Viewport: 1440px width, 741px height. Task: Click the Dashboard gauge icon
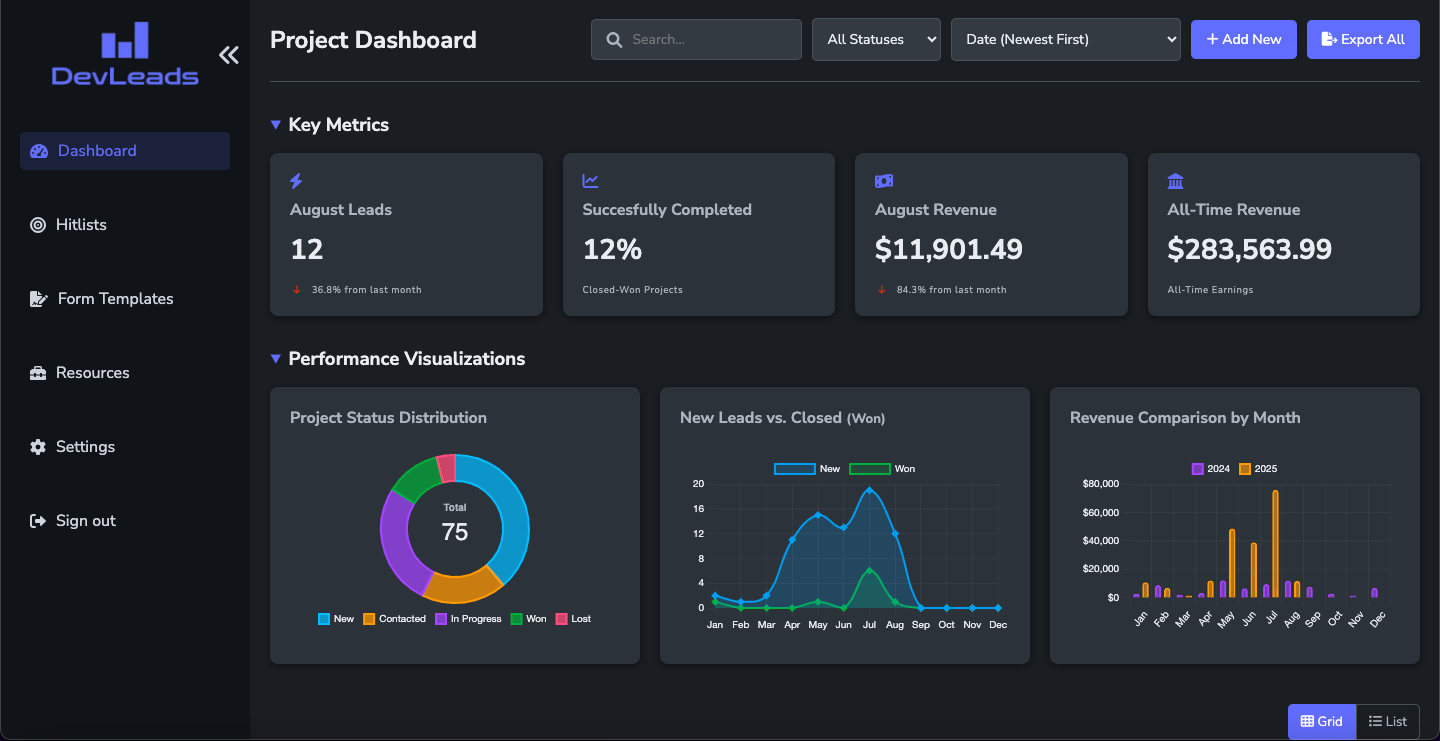pyautogui.click(x=39, y=151)
